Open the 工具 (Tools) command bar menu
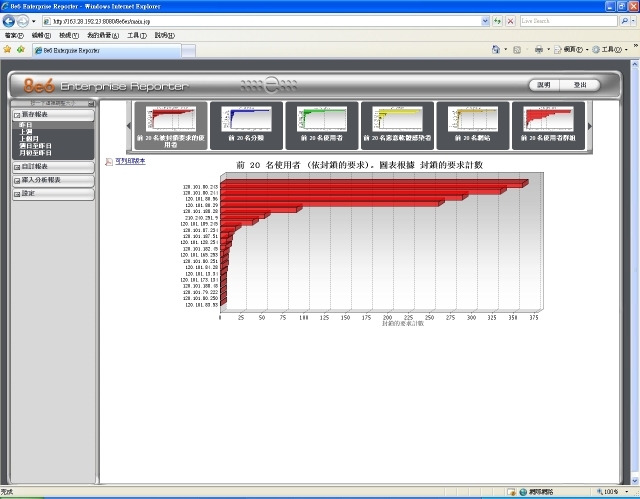Image resolution: width=640 pixels, height=499 pixels. coord(610,50)
